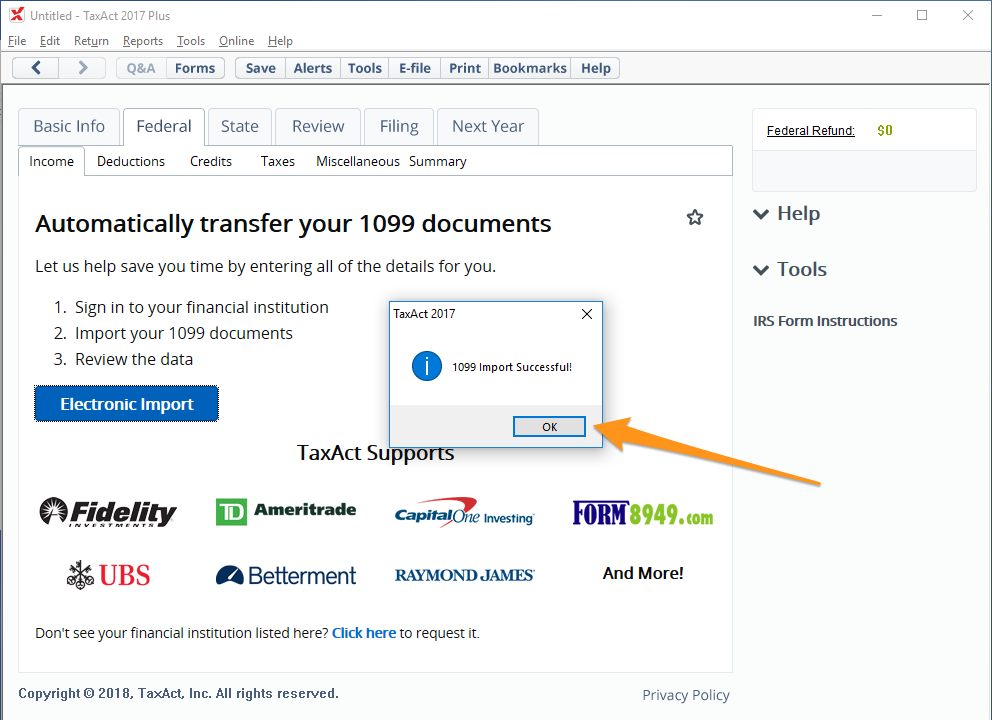Image resolution: width=992 pixels, height=720 pixels.
Task: Switch to the Next Year tab
Action: coord(488,127)
